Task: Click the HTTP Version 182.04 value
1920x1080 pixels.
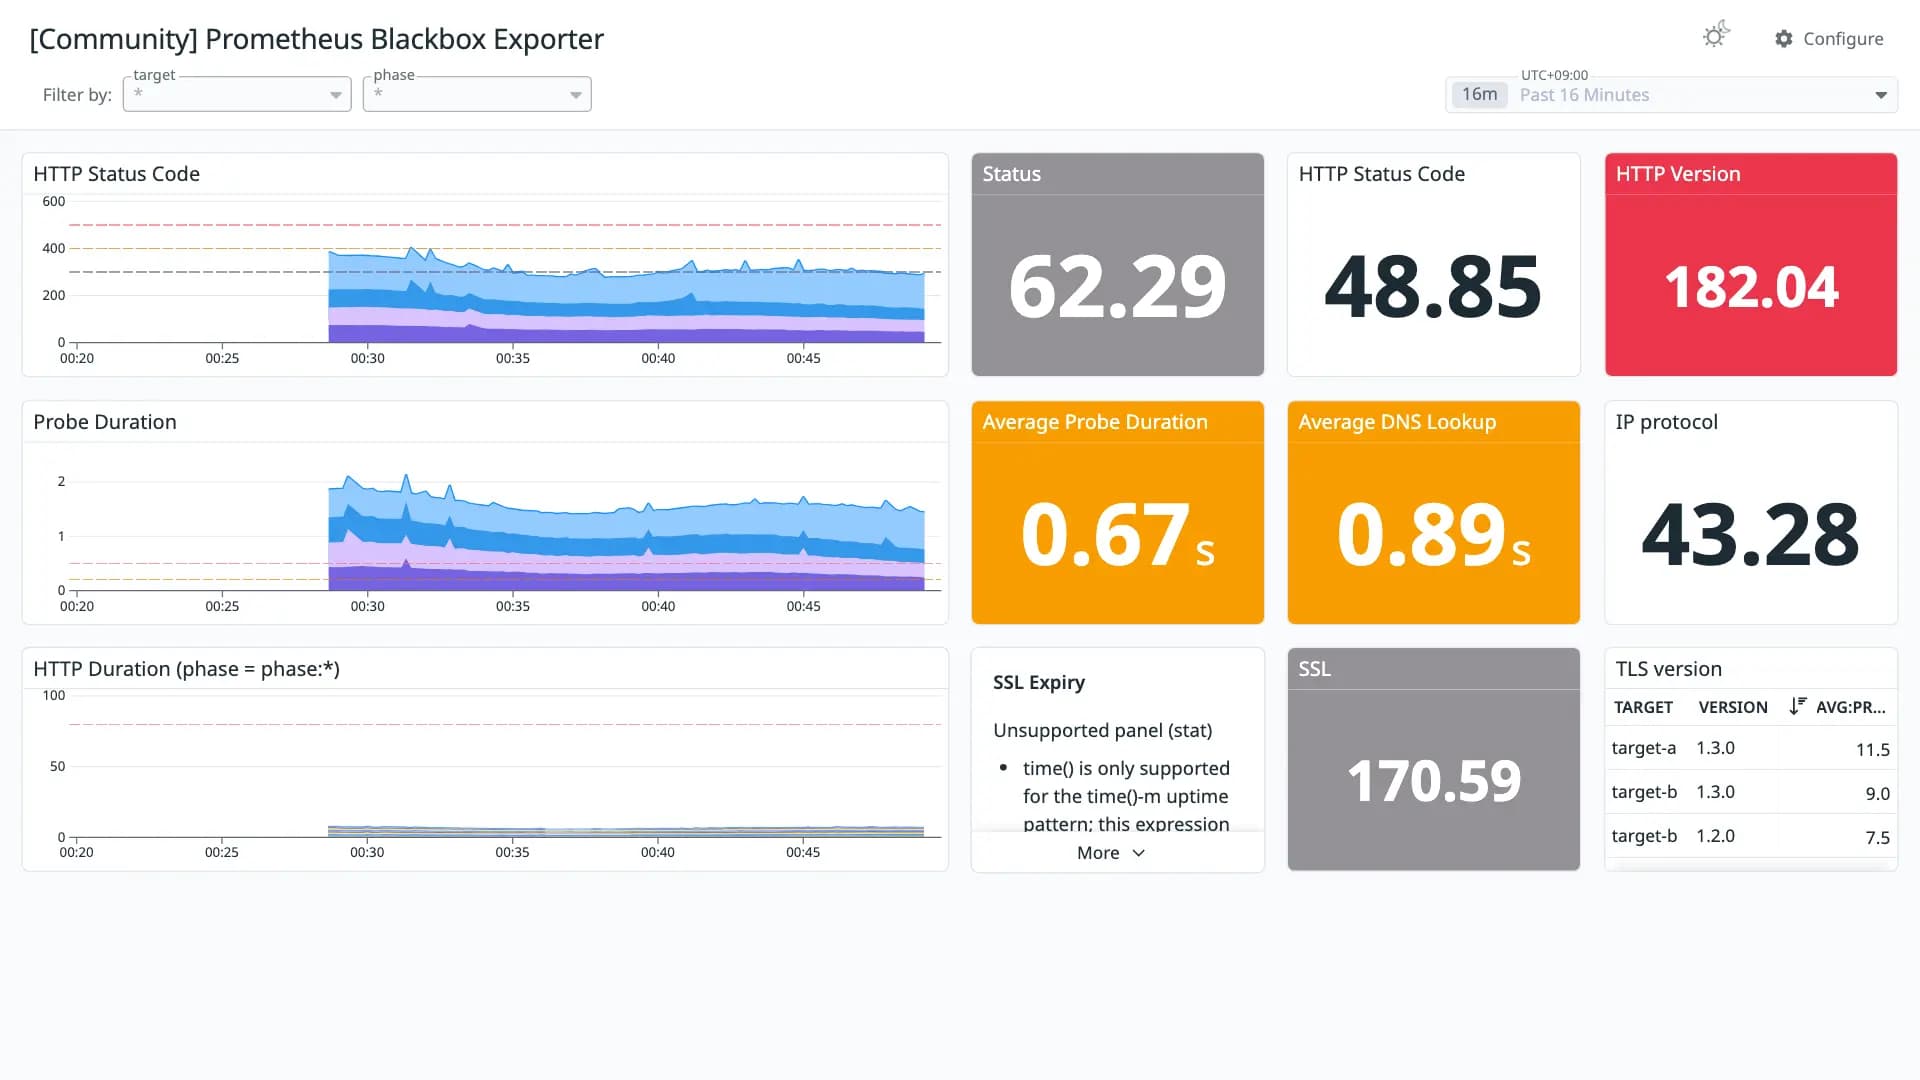Action: click(1751, 288)
